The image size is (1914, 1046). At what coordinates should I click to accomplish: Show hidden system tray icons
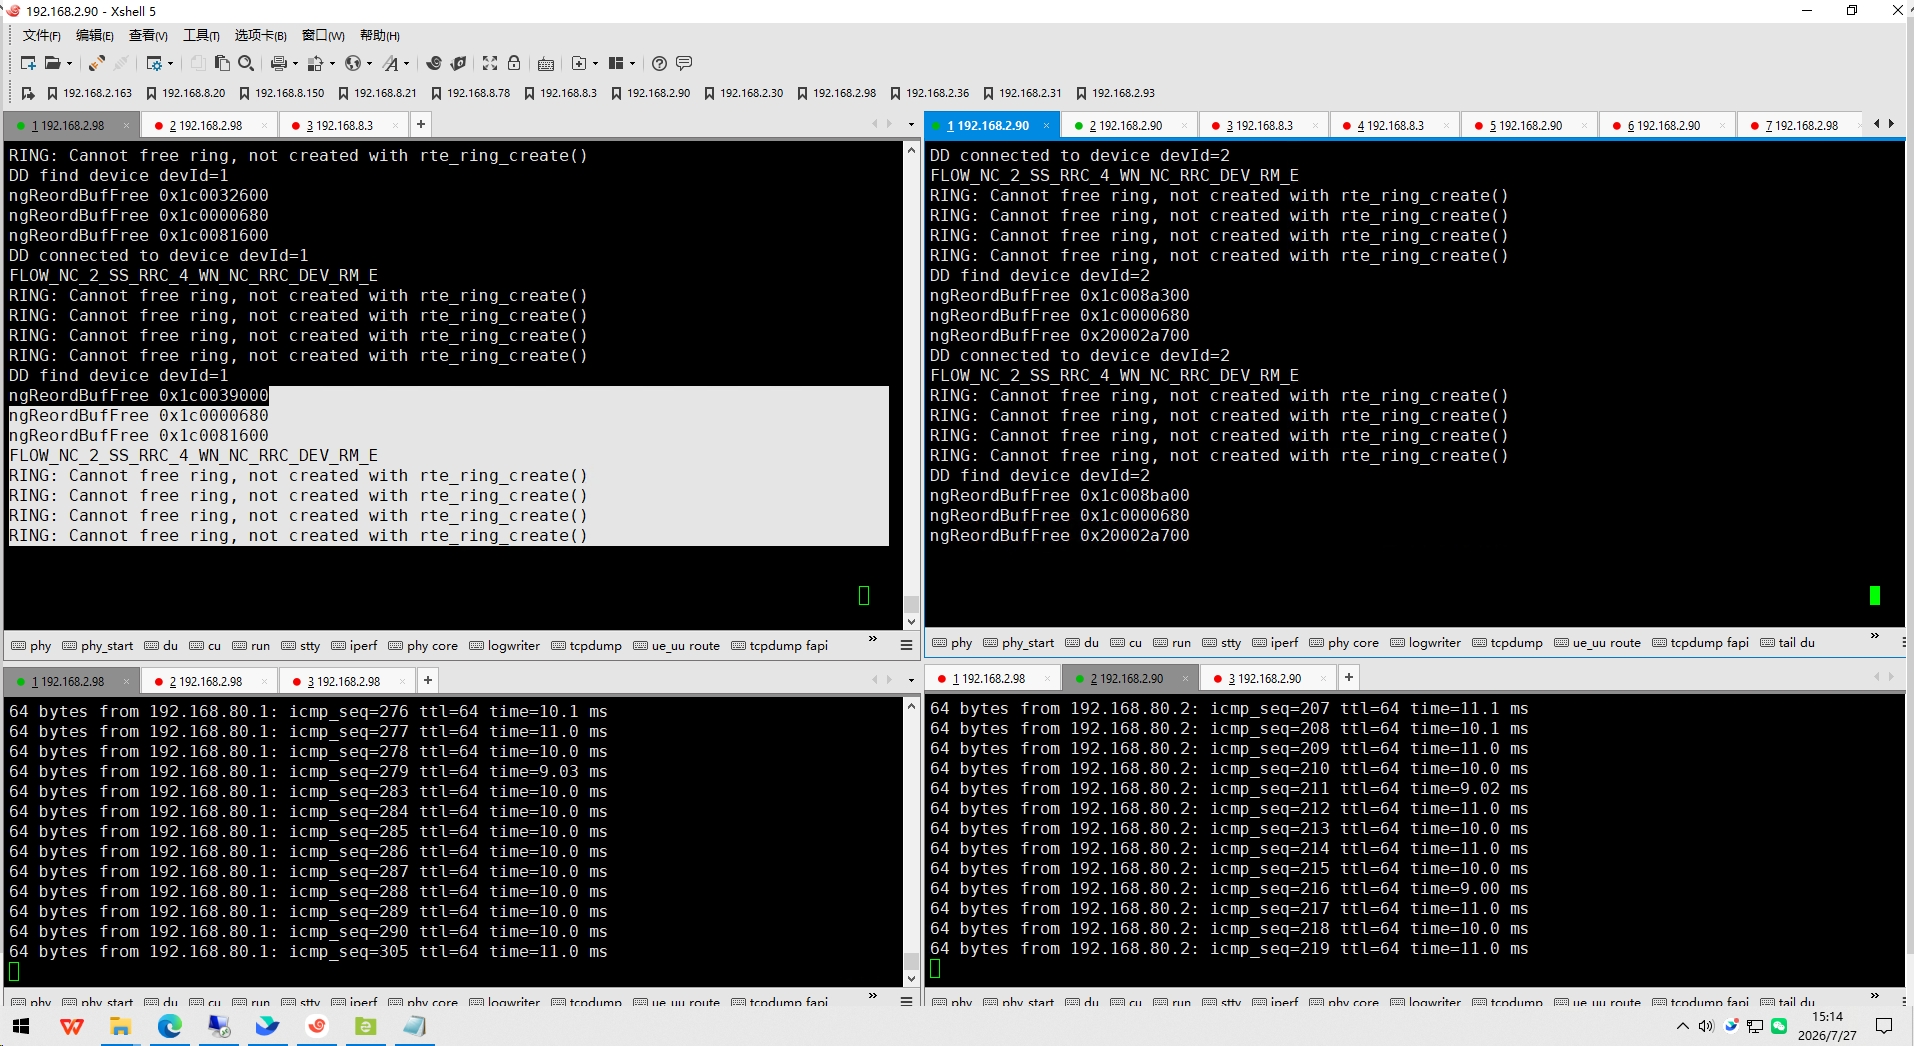click(1682, 1026)
